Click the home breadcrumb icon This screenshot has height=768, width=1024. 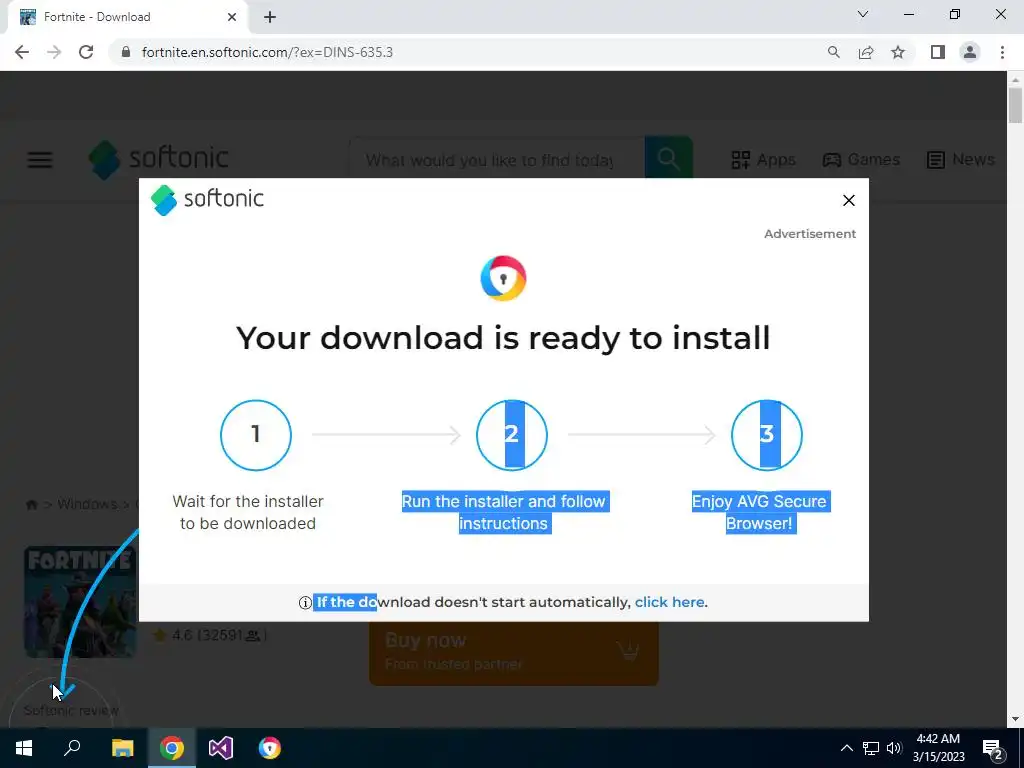point(31,505)
